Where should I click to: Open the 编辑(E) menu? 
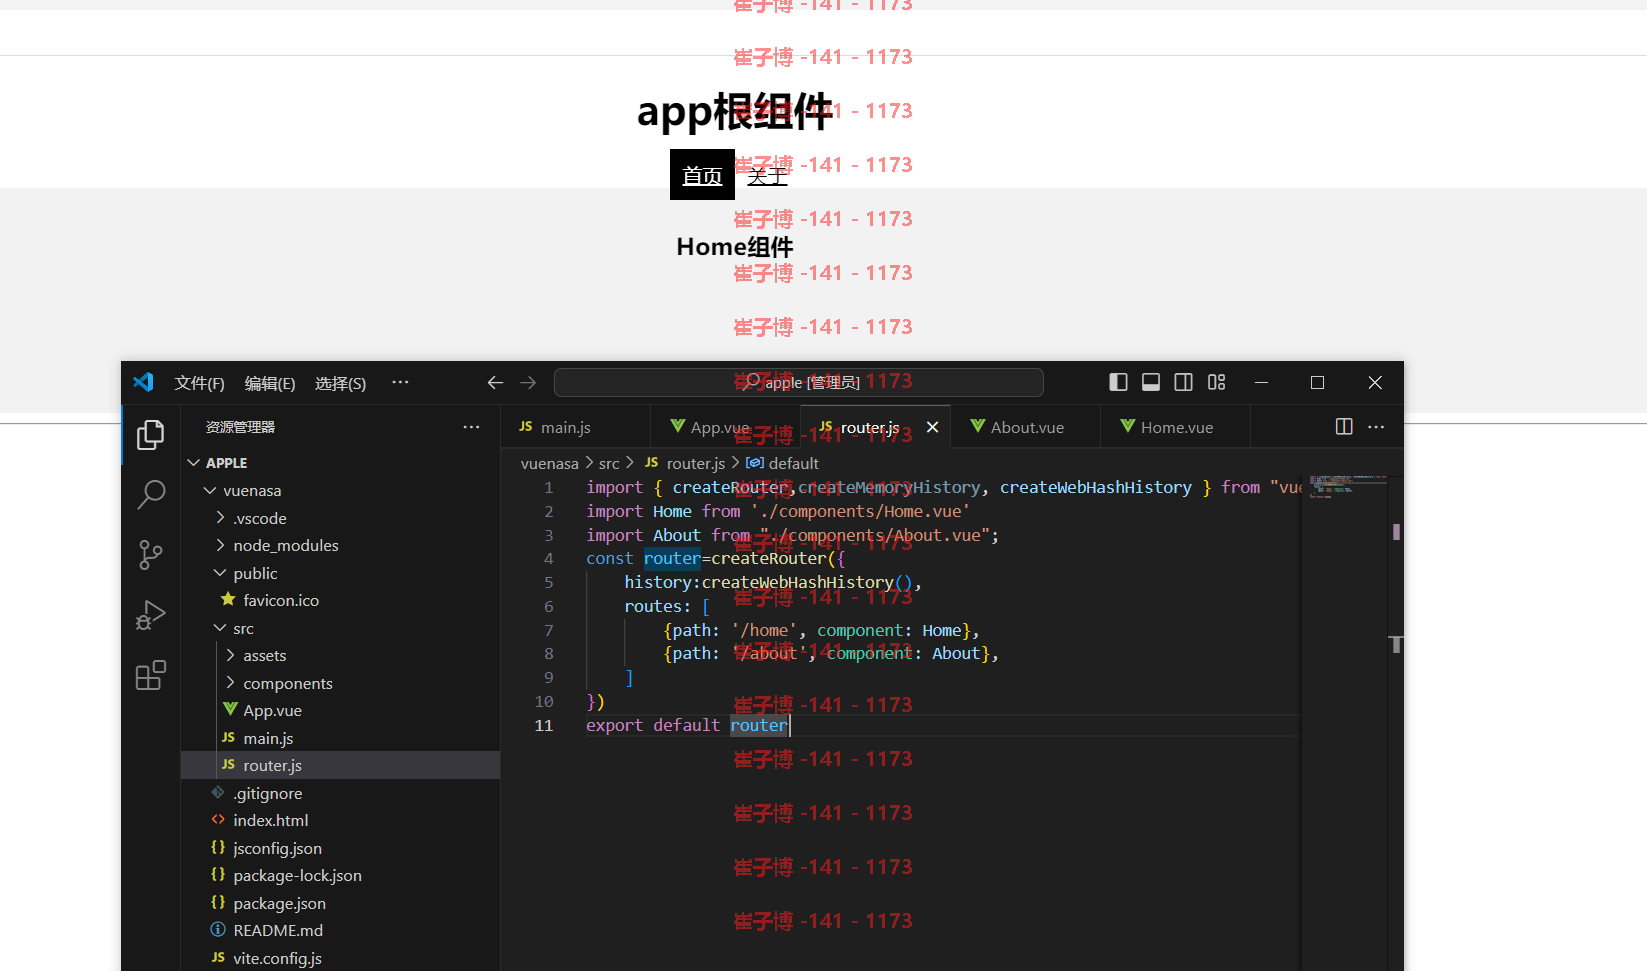[x=270, y=383]
